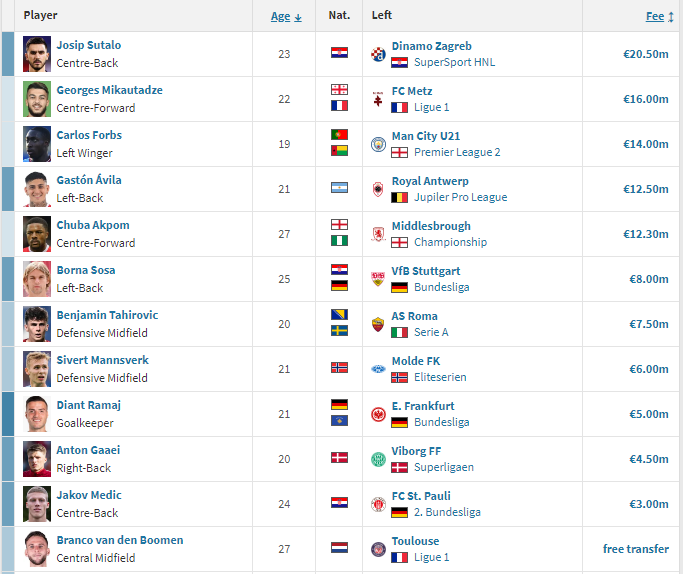683x574 pixels.
Task: Open the Middlesbrough club page link
Action: (432, 225)
